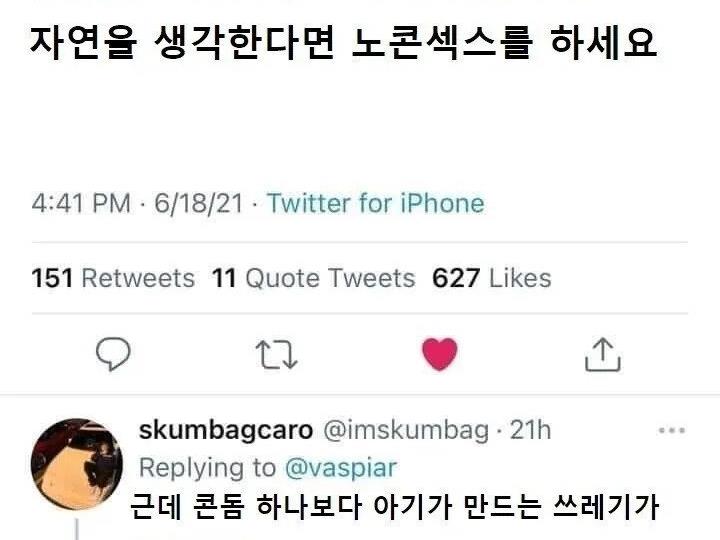
Task: Select the @imskumbag handle
Action: [x=406, y=431]
